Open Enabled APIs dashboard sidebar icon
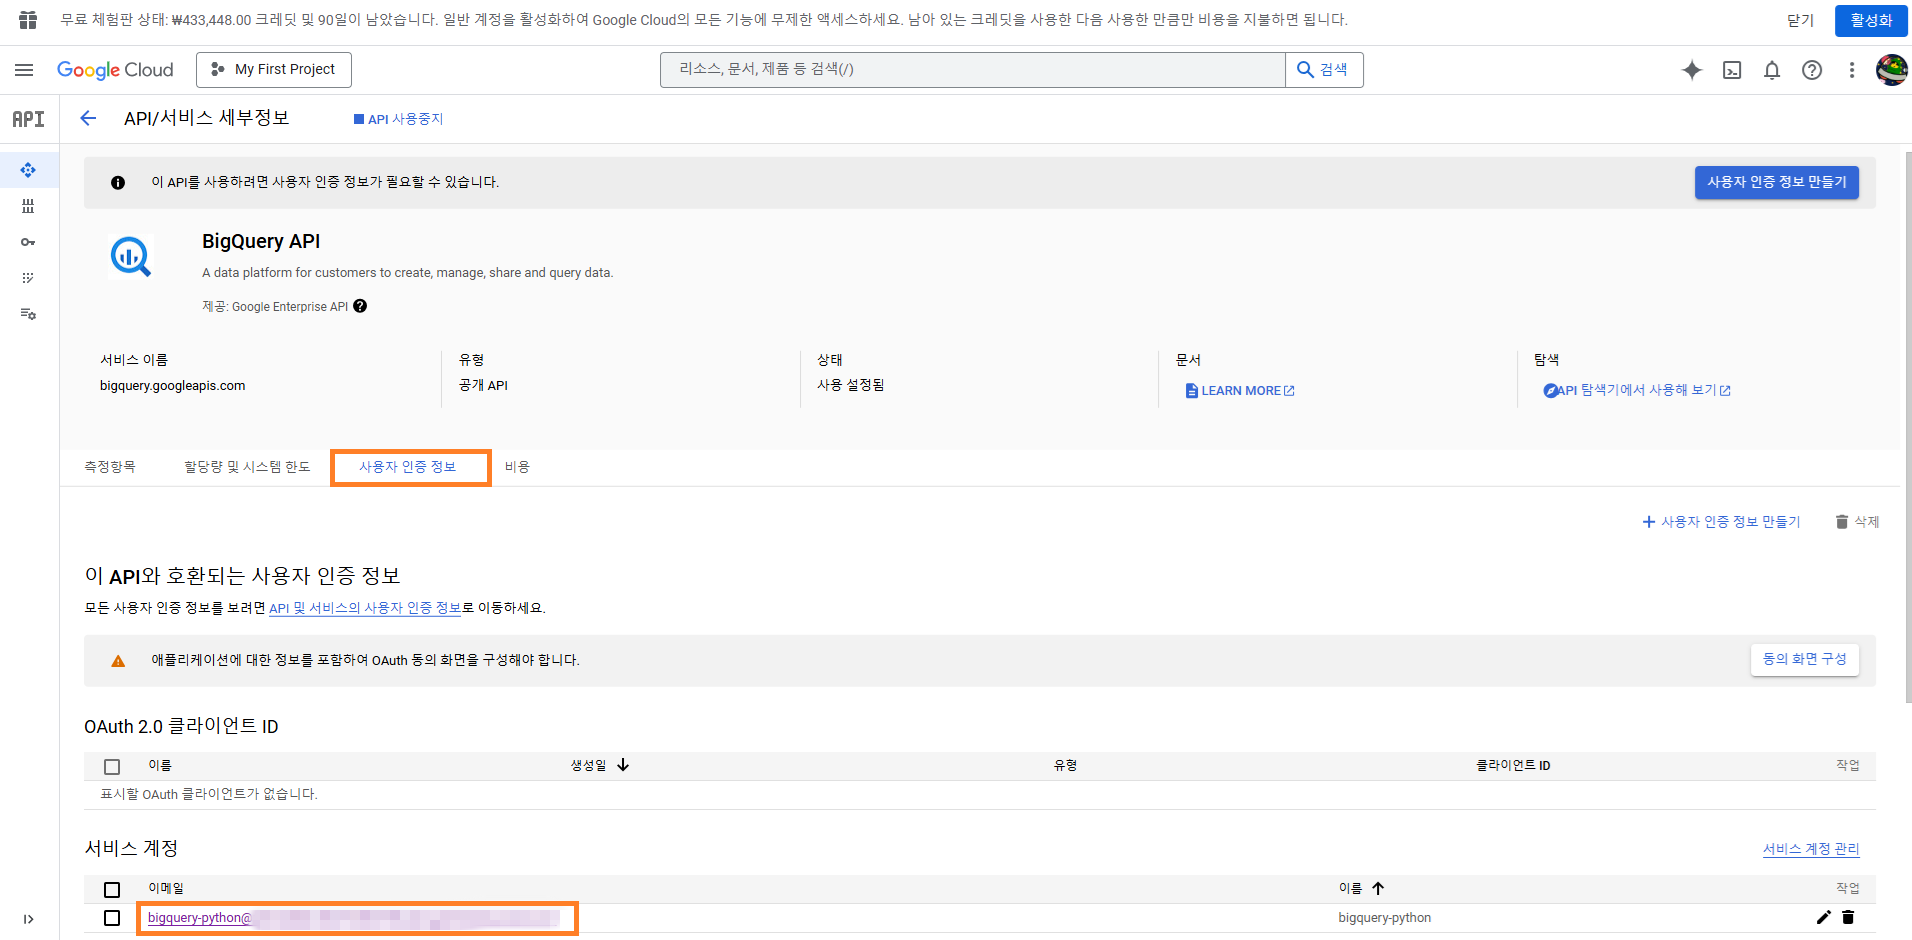 28,170
